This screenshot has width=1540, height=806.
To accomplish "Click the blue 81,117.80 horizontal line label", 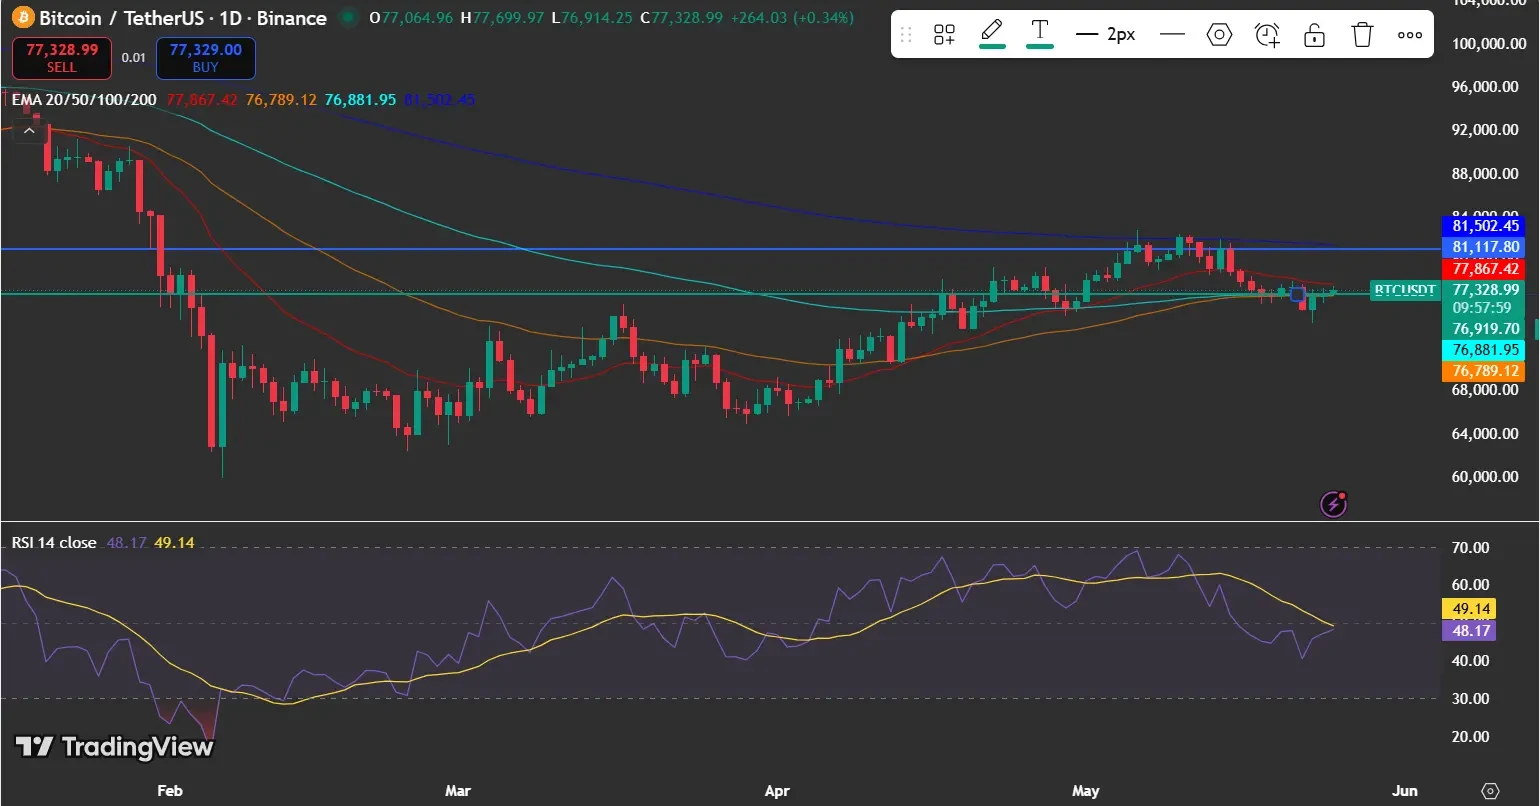I will tap(1483, 247).
